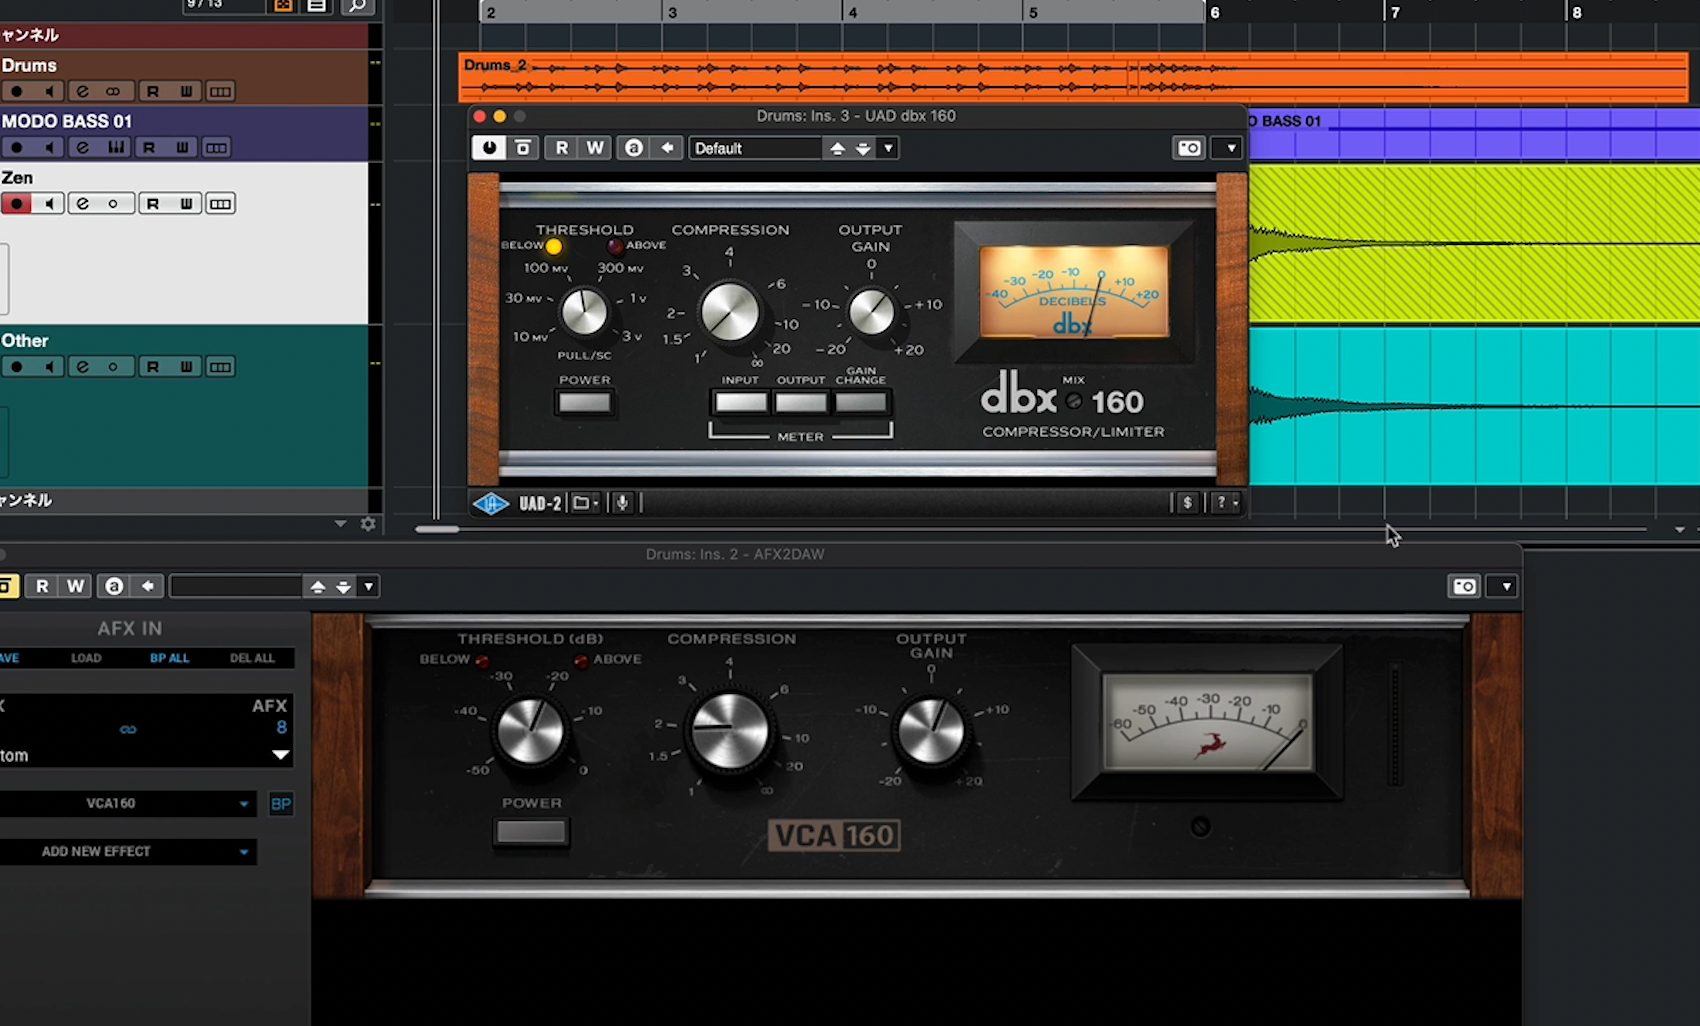Image resolution: width=1700 pixels, height=1026 pixels.
Task: Open preset dropdown in AFX2DAW window toolbar
Action: (x=369, y=586)
